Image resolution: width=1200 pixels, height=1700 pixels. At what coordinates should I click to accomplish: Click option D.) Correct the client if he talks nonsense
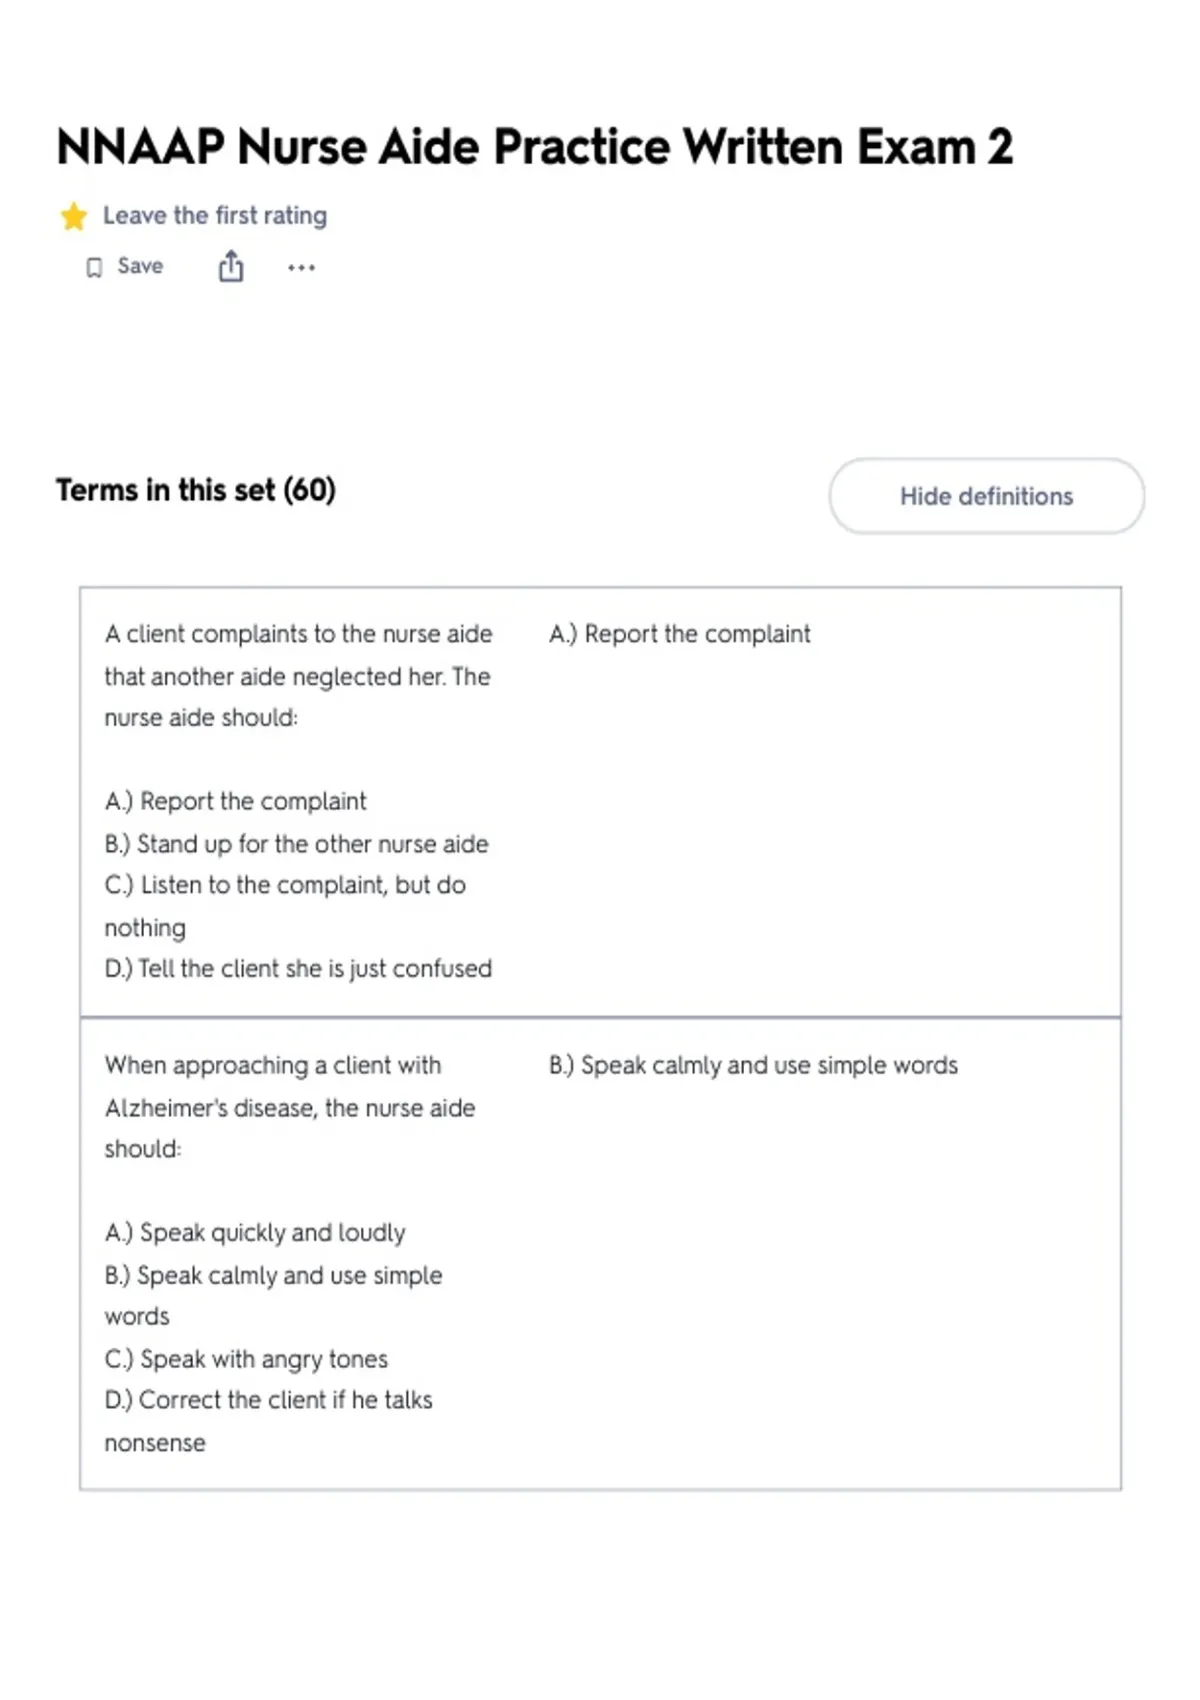point(268,1421)
